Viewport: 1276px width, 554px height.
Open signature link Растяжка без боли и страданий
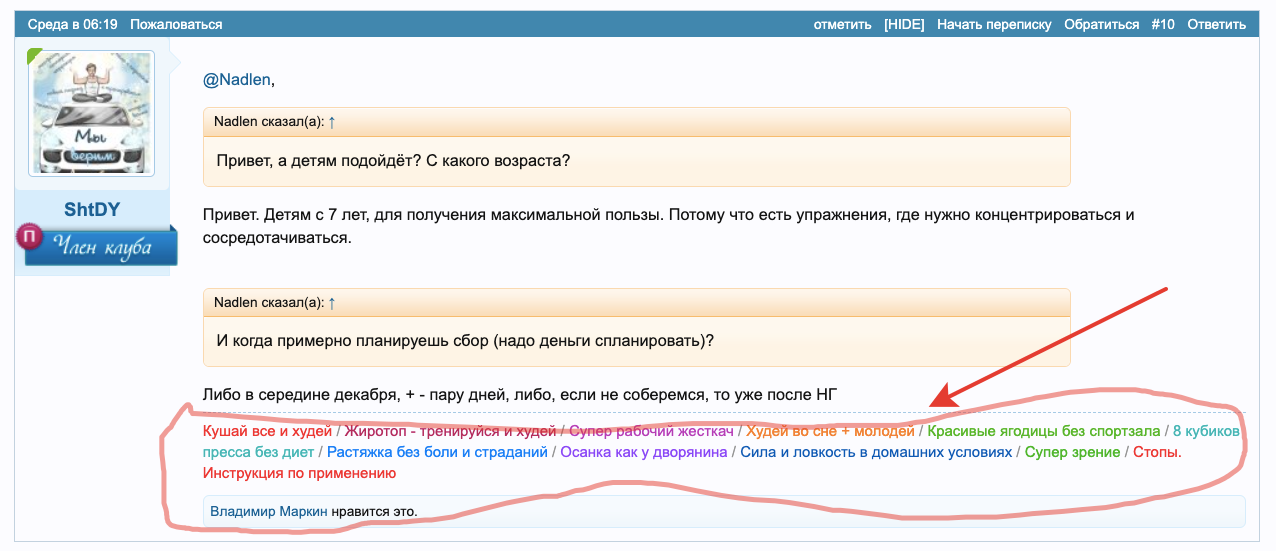tap(437, 452)
